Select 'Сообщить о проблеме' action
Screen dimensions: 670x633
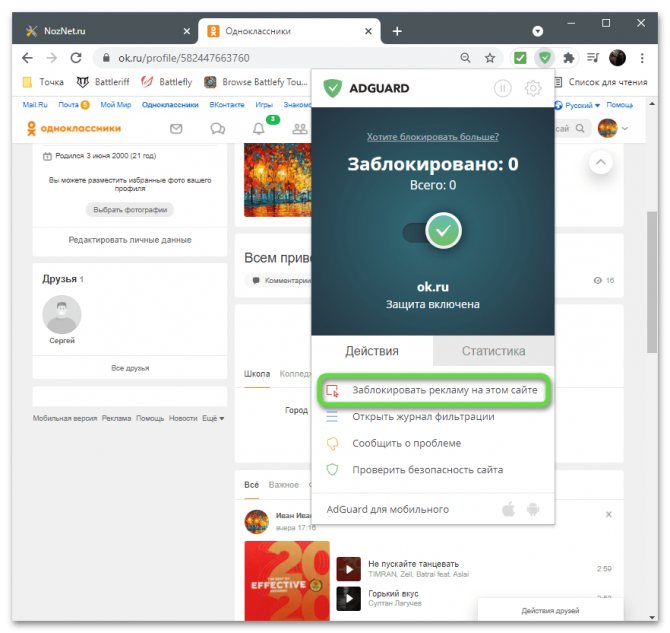[406, 443]
